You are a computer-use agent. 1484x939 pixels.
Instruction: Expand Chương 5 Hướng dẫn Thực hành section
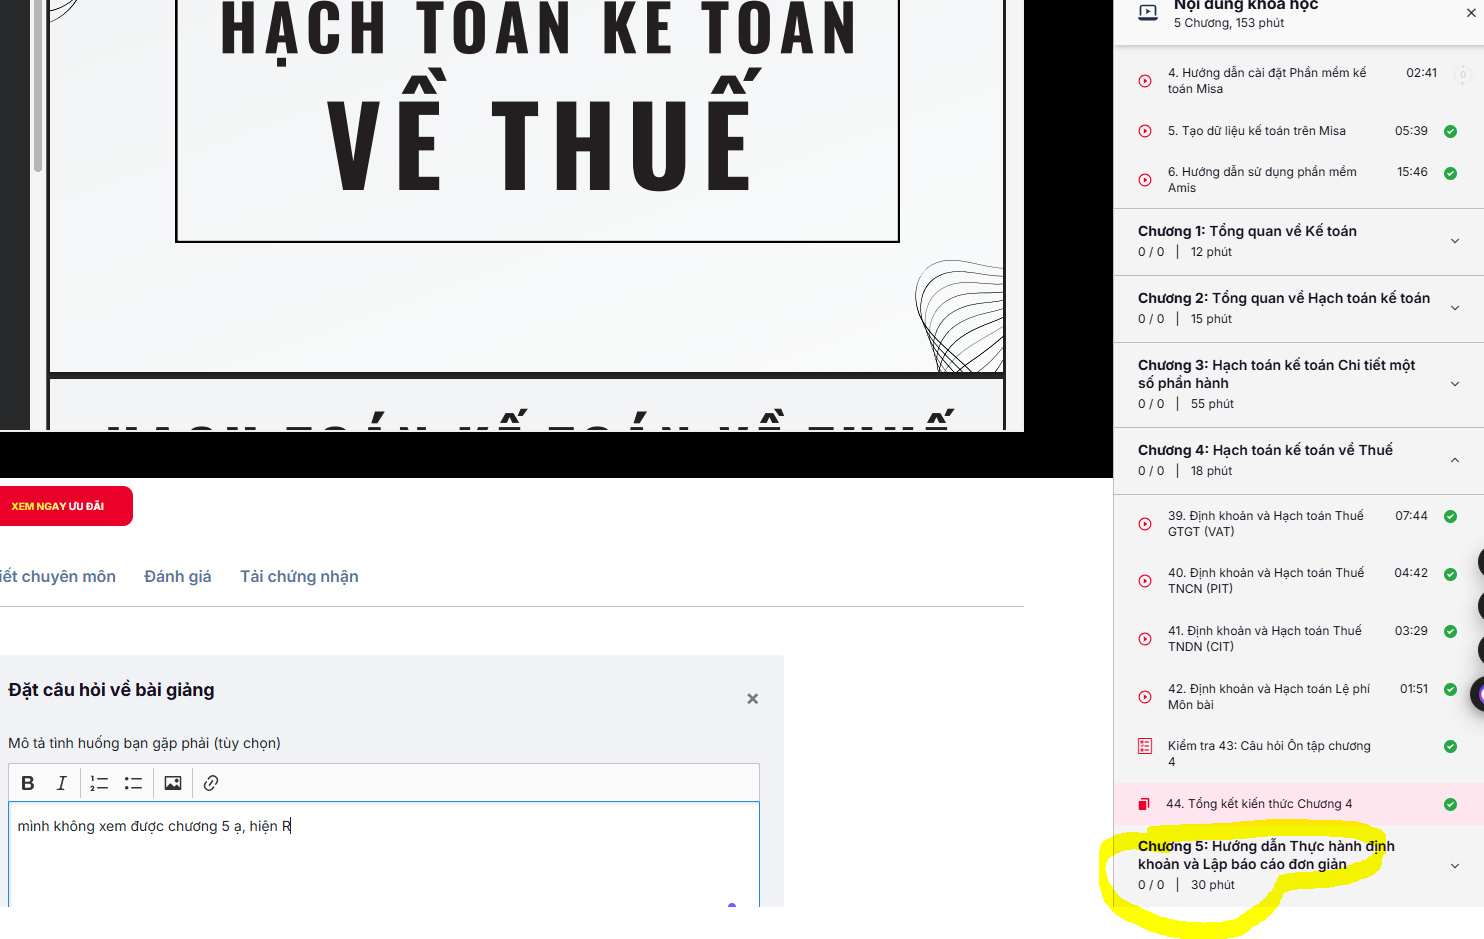tap(1298, 865)
